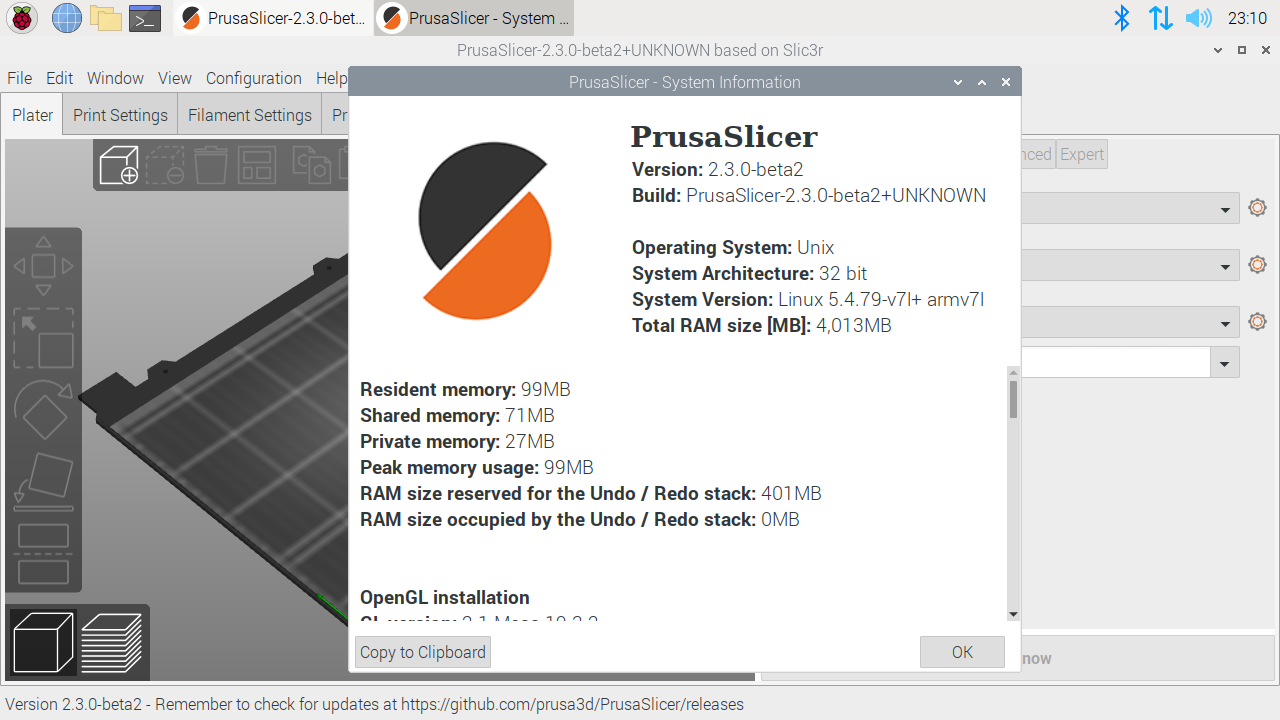Click the 'Version: 2.3.0-beta2' line
This screenshot has width=1280, height=720.
coord(718,169)
